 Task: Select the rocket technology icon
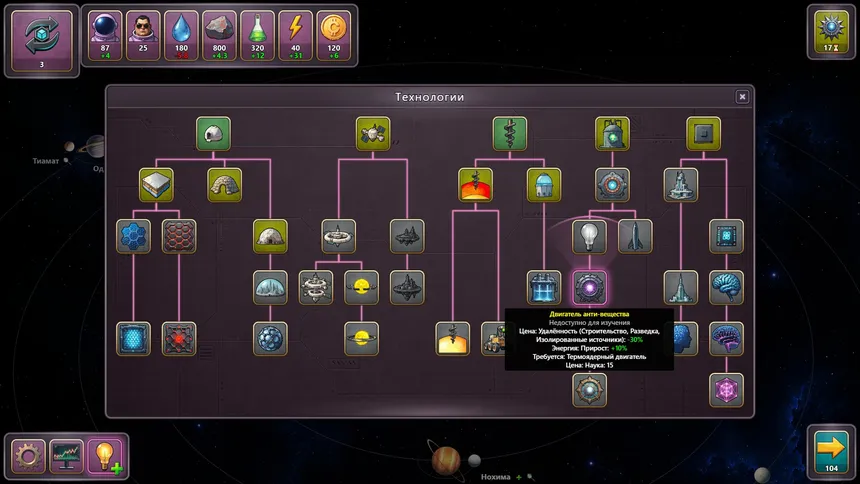pos(635,236)
